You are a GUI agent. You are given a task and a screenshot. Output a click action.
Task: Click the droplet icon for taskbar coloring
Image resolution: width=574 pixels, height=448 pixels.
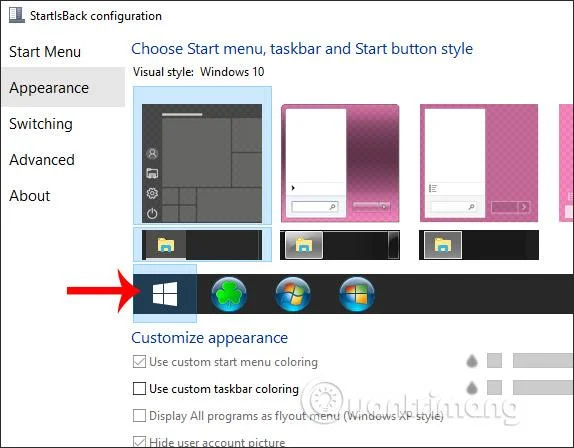coord(472,388)
